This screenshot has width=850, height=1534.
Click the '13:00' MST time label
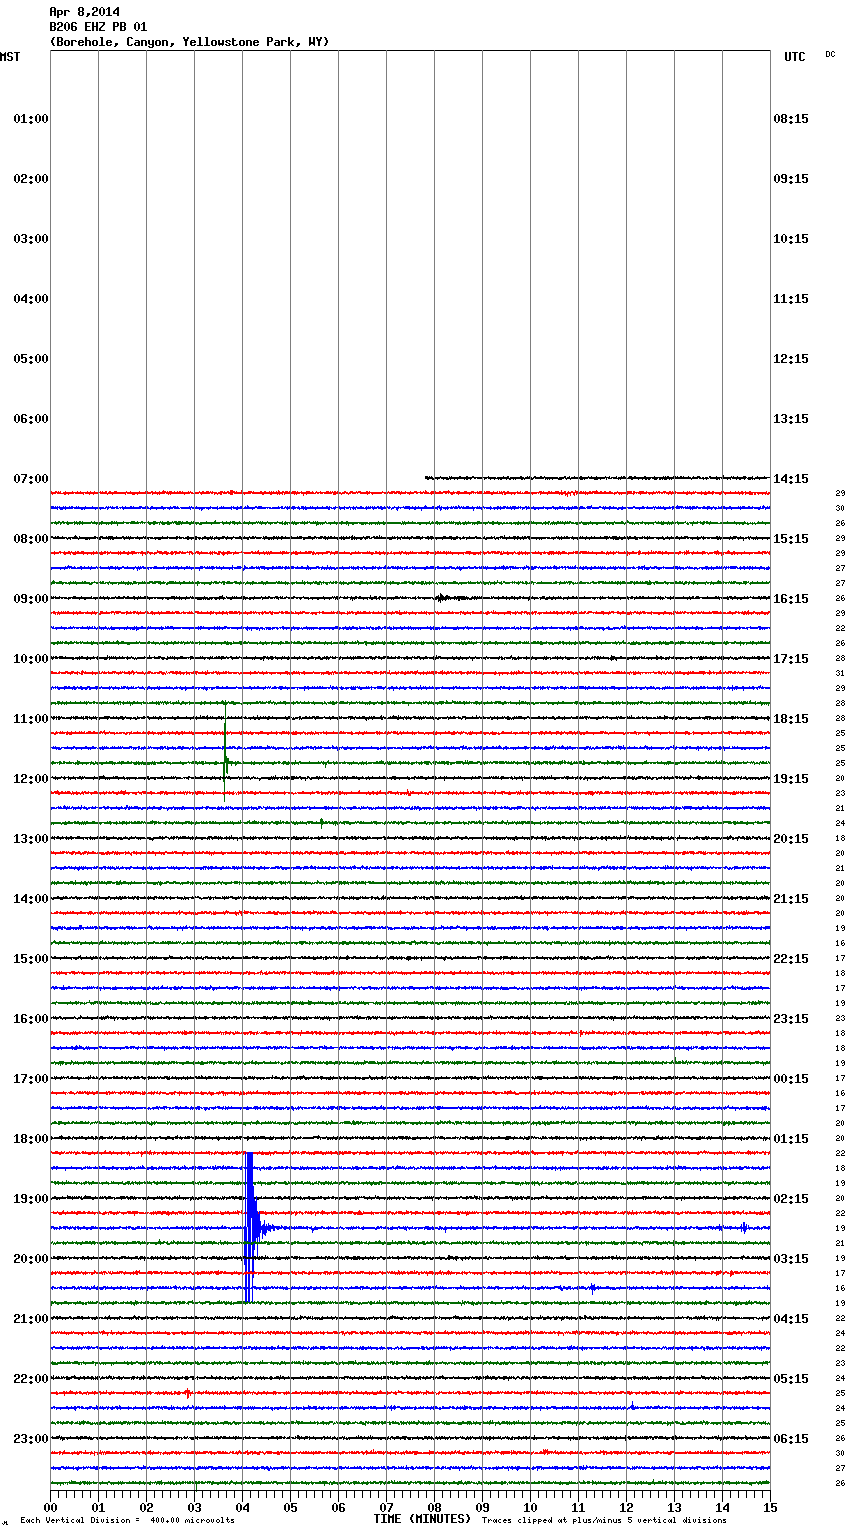coord(31,839)
